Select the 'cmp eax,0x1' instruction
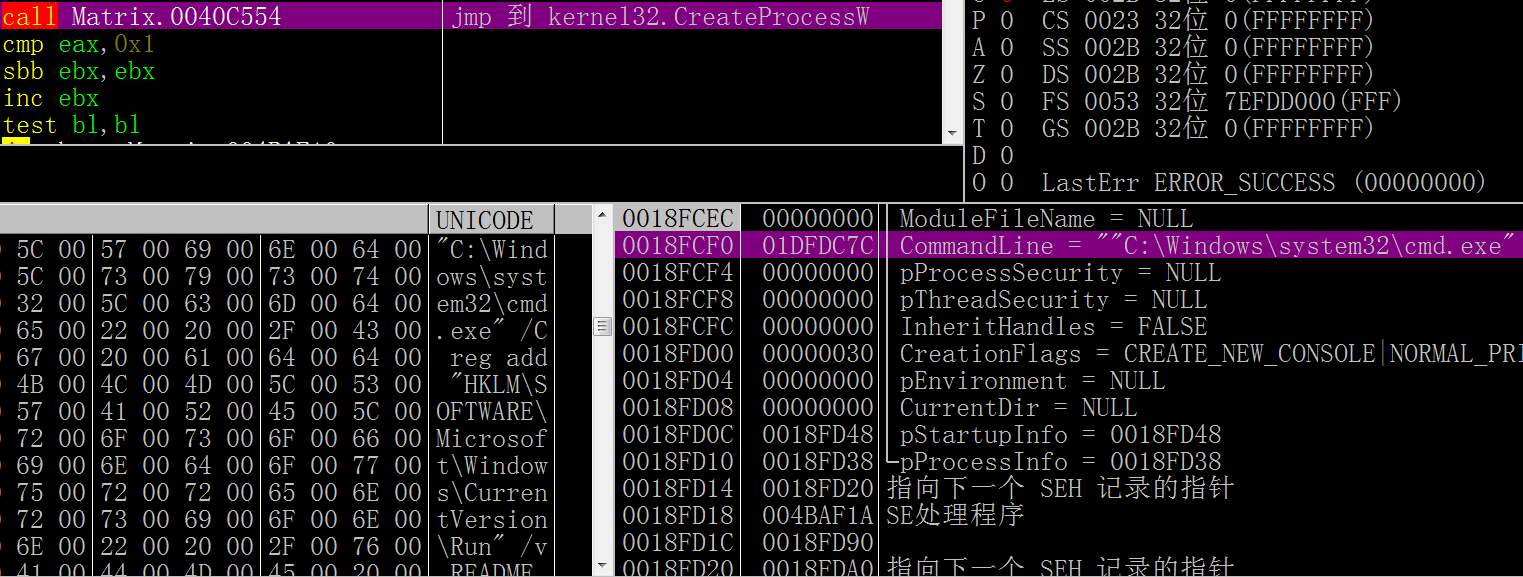The width and height of the screenshot is (1523, 577). coord(79,44)
